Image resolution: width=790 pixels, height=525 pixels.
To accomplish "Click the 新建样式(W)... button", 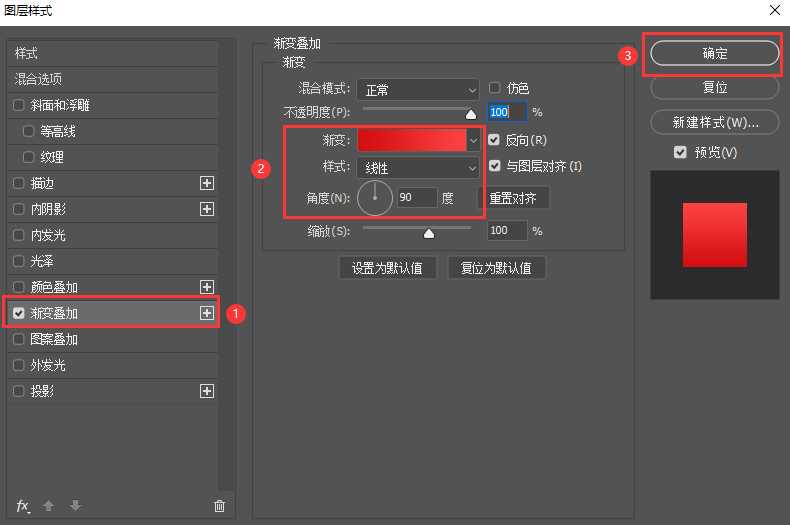I will click(715, 122).
